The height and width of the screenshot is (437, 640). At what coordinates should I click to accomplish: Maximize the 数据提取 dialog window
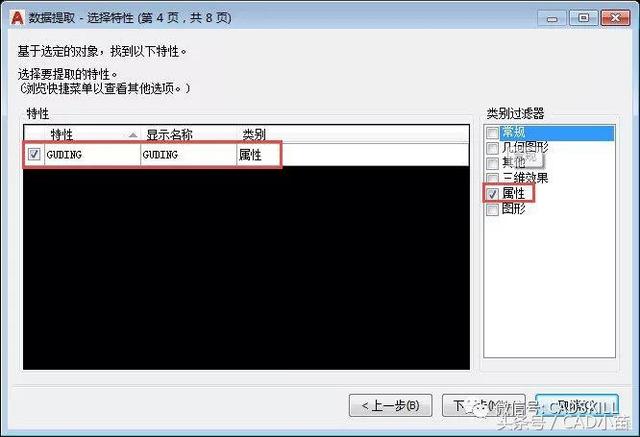tap(584, 18)
